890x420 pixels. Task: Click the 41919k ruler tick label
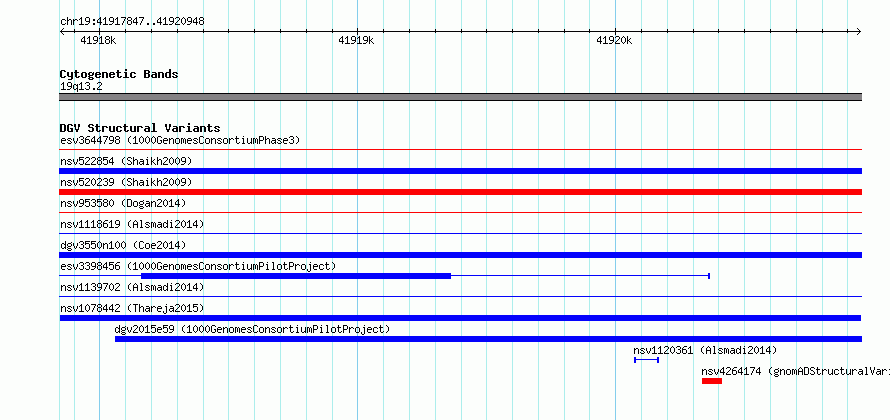[356, 40]
